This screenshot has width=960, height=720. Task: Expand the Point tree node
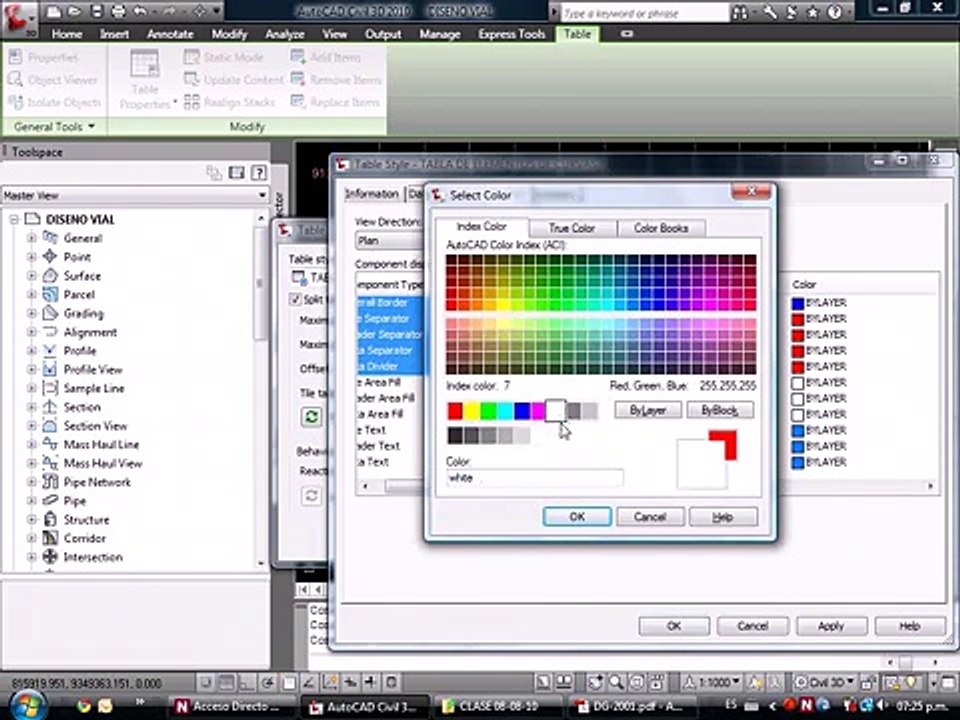pos(32,257)
